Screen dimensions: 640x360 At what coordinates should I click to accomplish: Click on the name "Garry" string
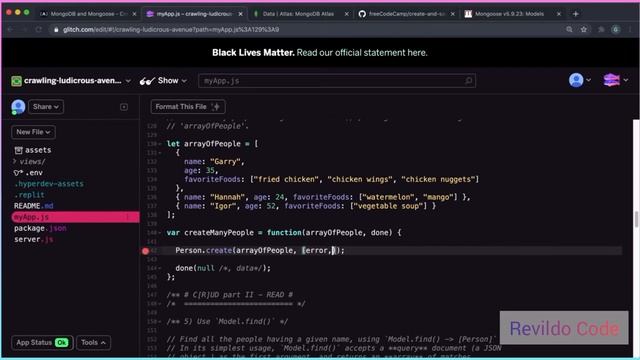tap(224, 162)
